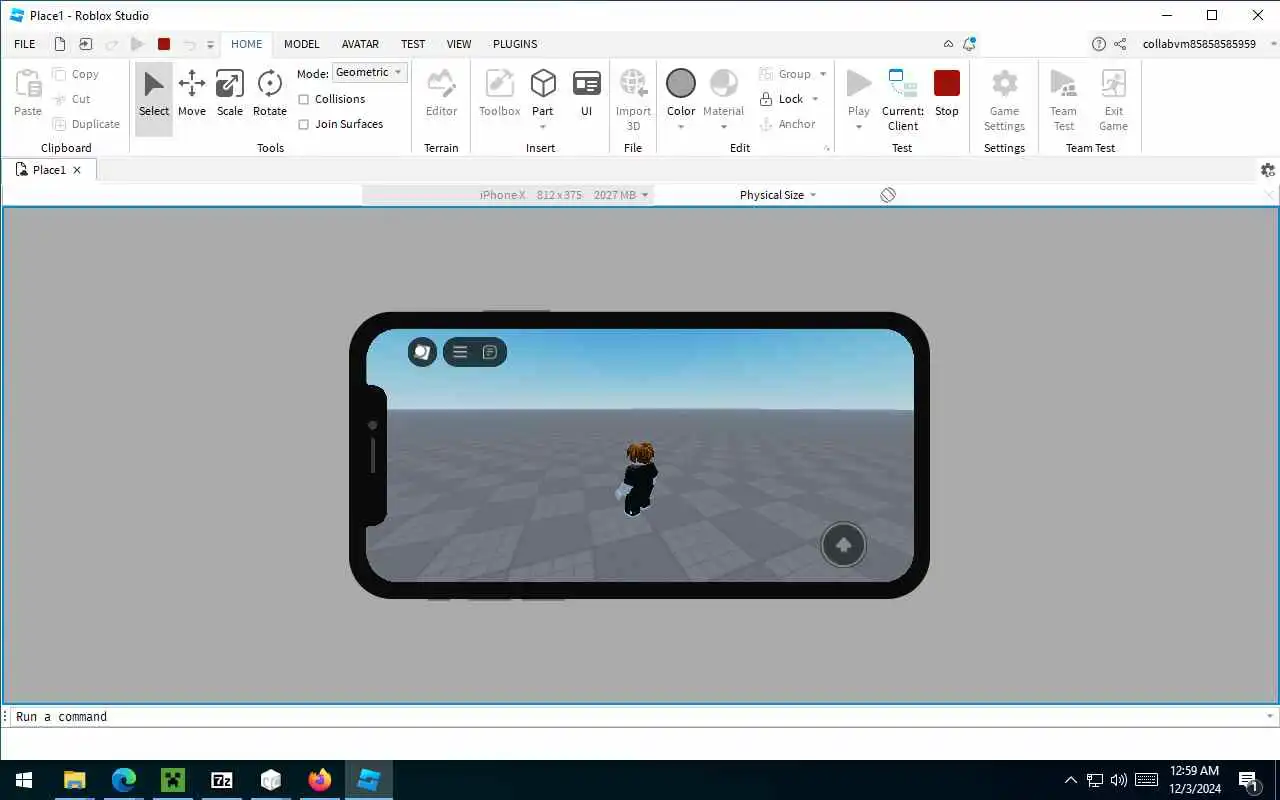Click the Lock button

(782, 99)
